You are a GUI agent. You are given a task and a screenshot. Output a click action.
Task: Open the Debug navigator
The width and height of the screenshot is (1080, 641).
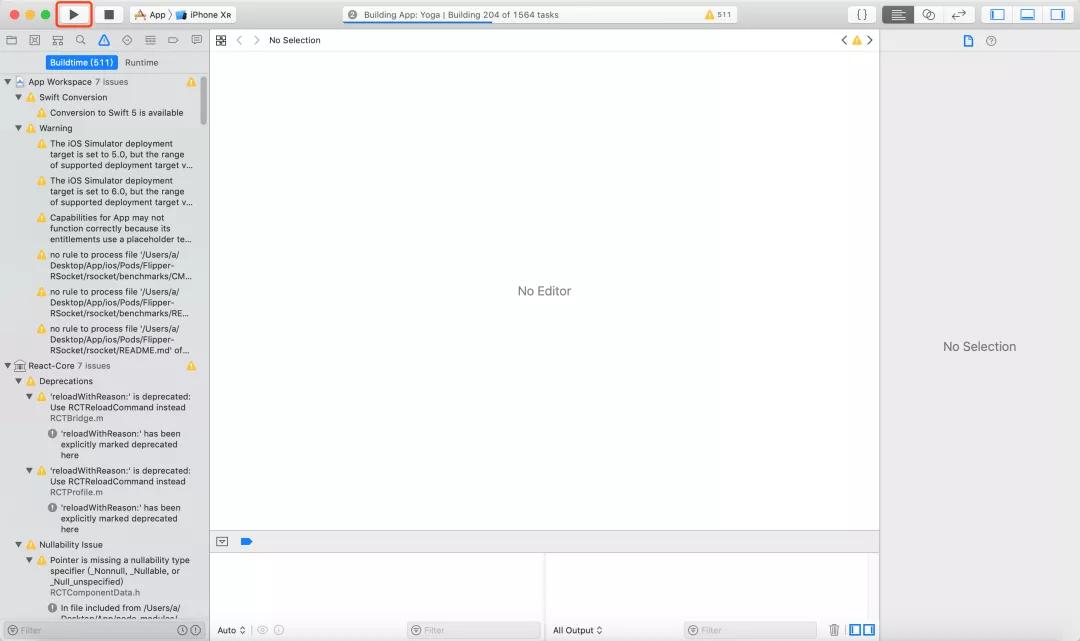(x=150, y=40)
